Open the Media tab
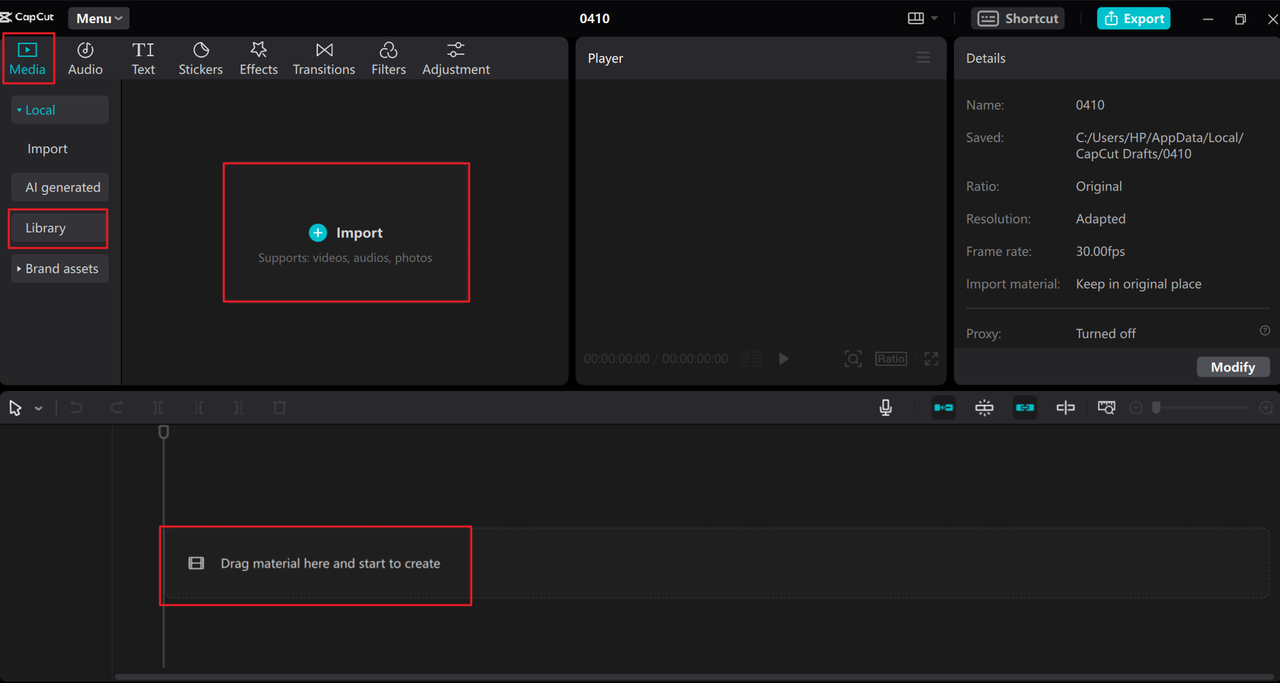 tap(28, 59)
